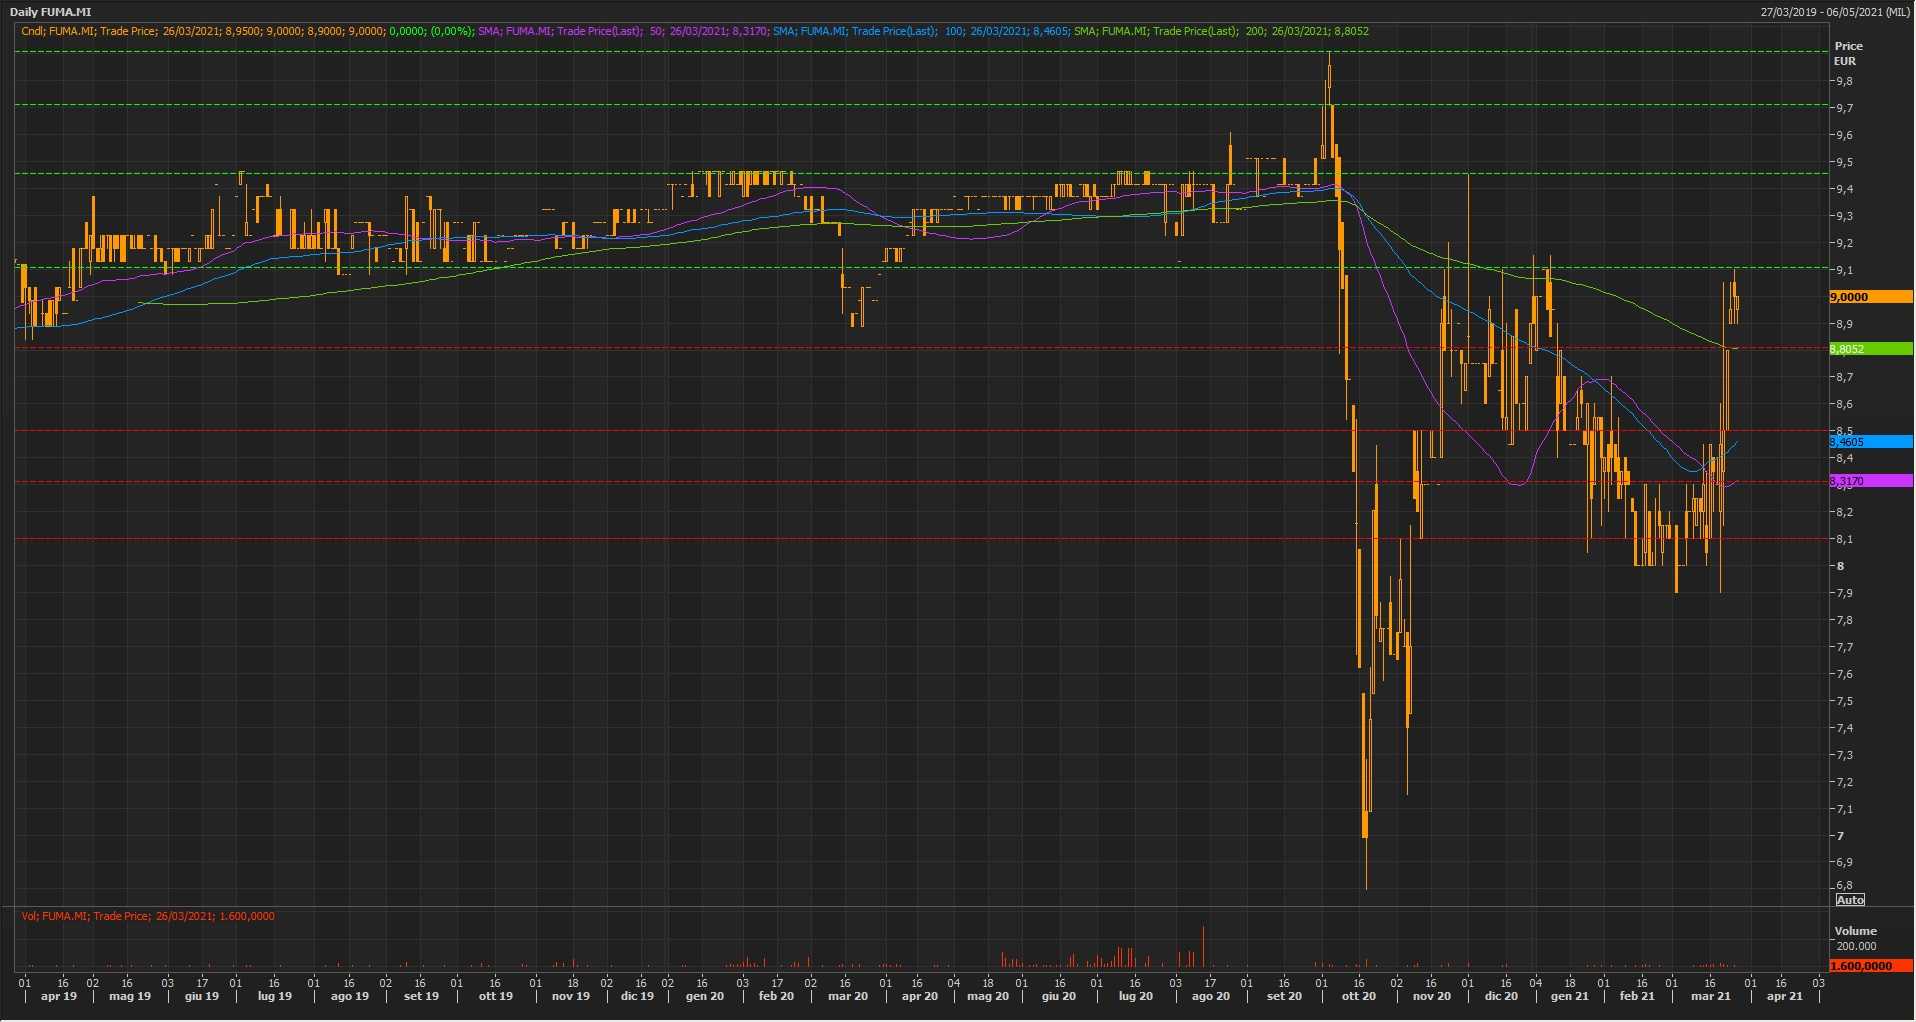Select the purple SMA 50 legend entry
The image size is (1916, 1022).
pyautogui.click(x=623, y=31)
